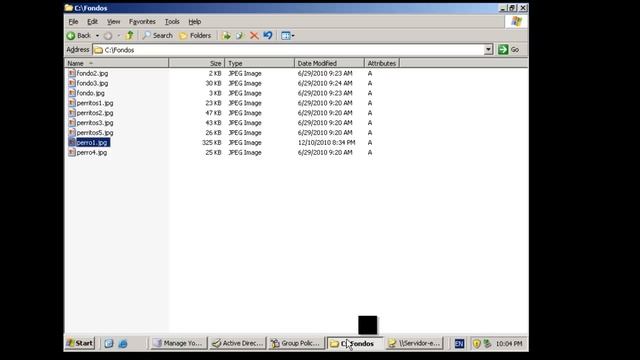Image resolution: width=640 pixels, height=360 pixels.
Task: Select the perritos5.jpg file icon
Action: coord(72,133)
